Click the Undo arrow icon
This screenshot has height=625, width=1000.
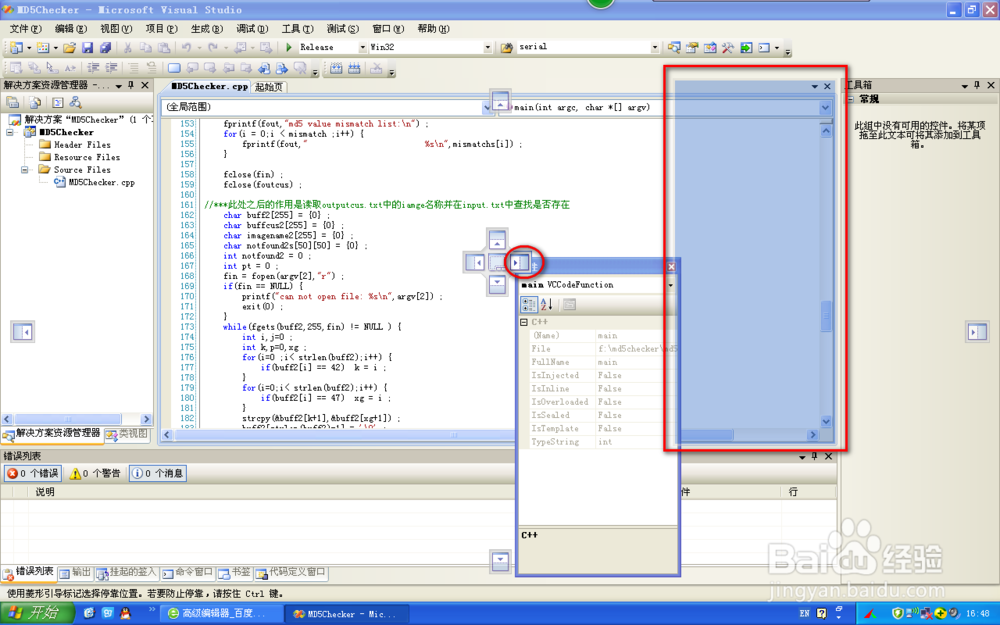coord(186,47)
